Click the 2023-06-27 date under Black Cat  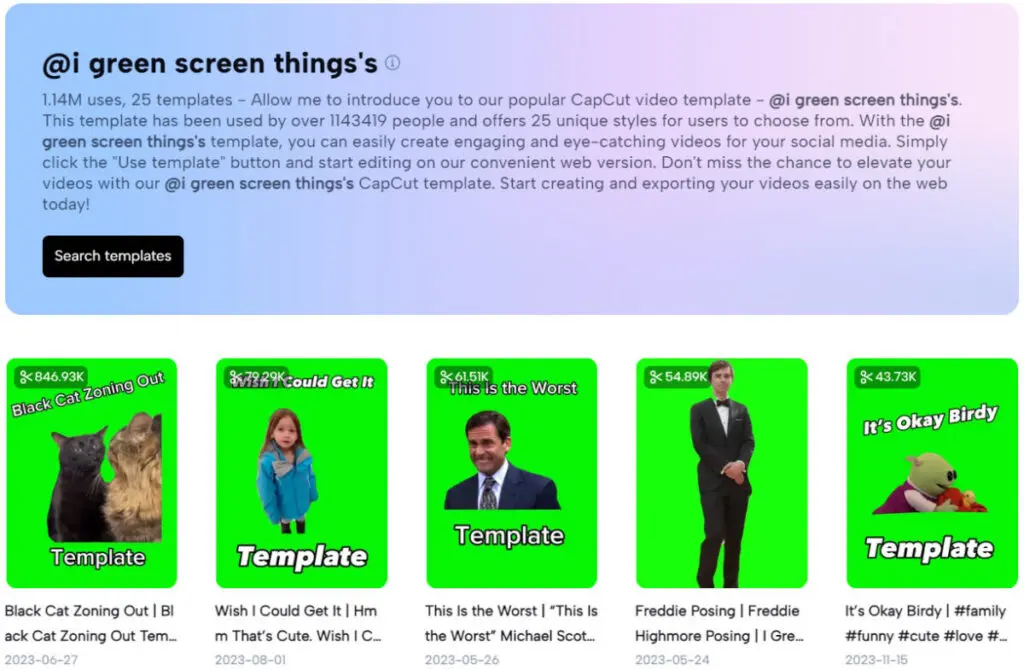click(41, 660)
